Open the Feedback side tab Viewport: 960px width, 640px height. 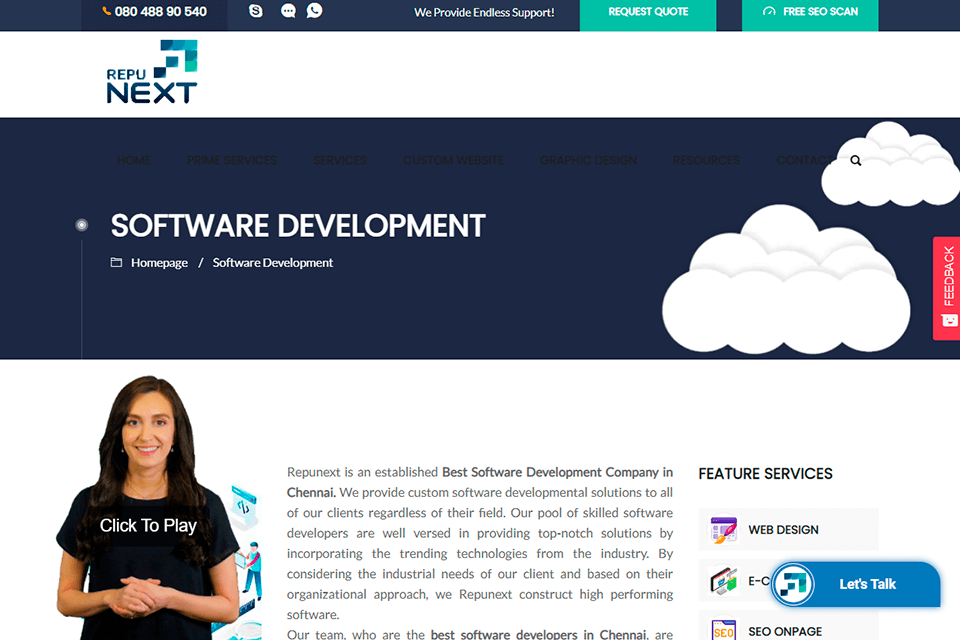click(x=947, y=288)
